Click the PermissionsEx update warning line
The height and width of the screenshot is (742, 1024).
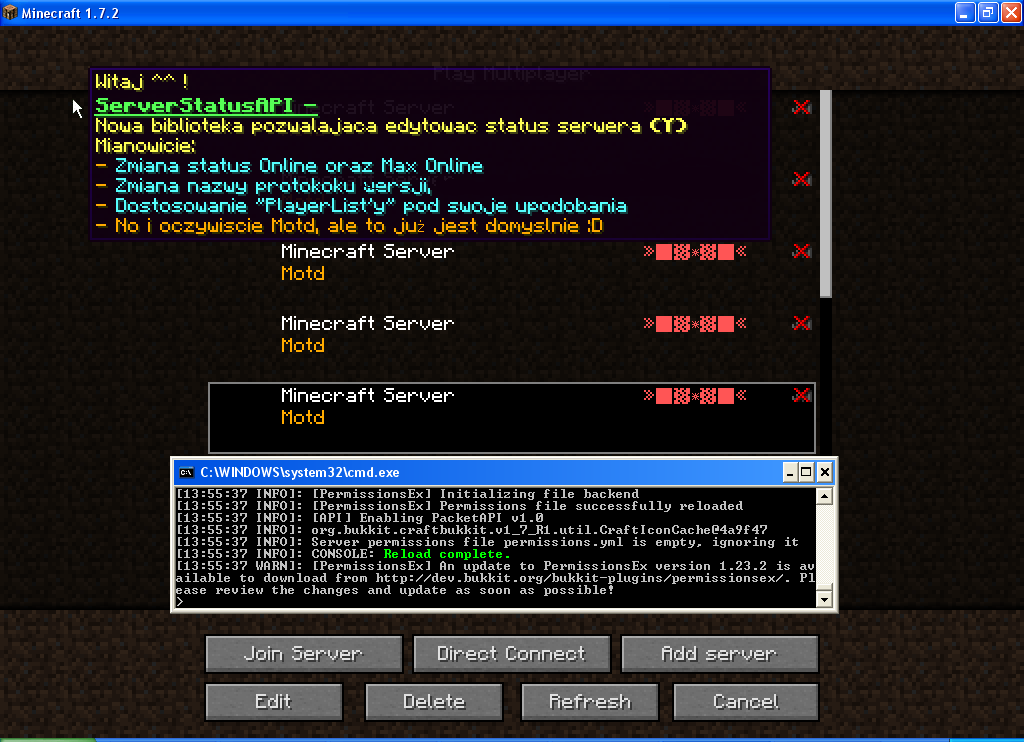496,578
